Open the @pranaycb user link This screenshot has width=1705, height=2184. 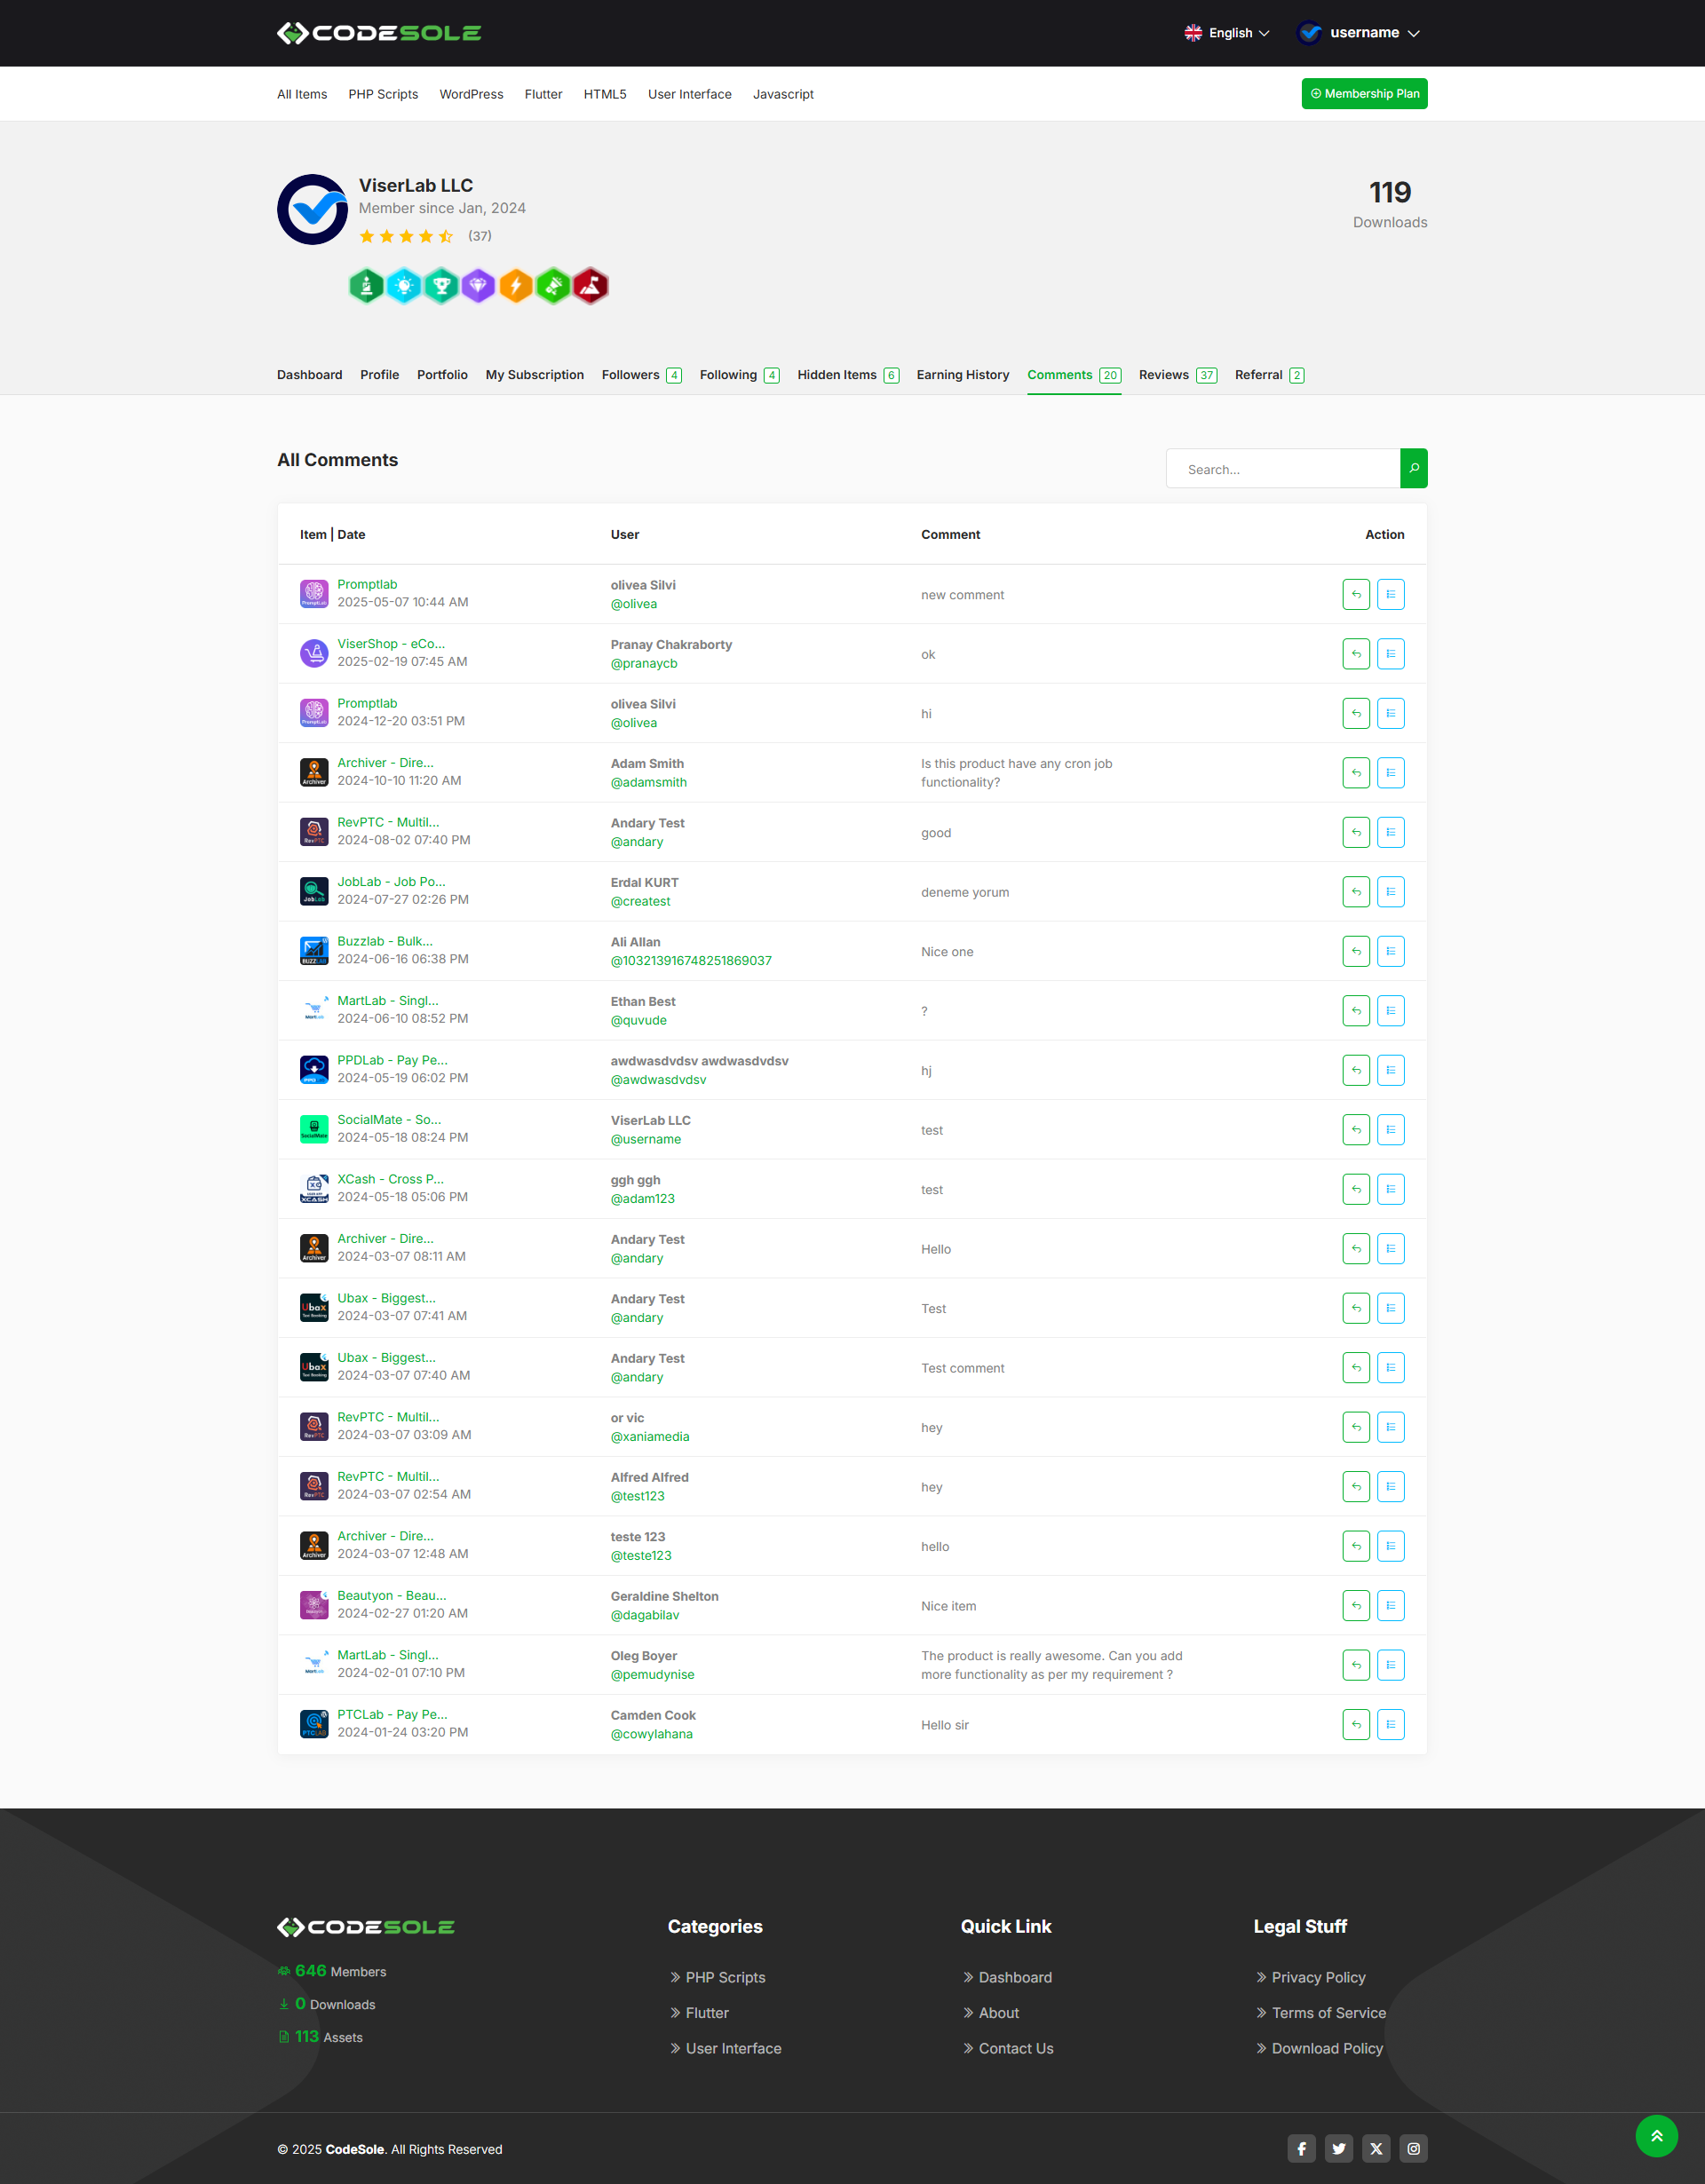click(x=644, y=663)
